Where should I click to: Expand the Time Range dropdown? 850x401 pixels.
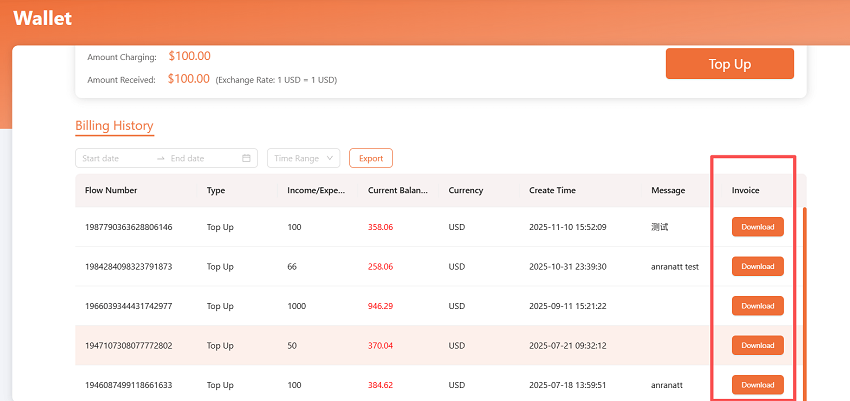tap(304, 158)
